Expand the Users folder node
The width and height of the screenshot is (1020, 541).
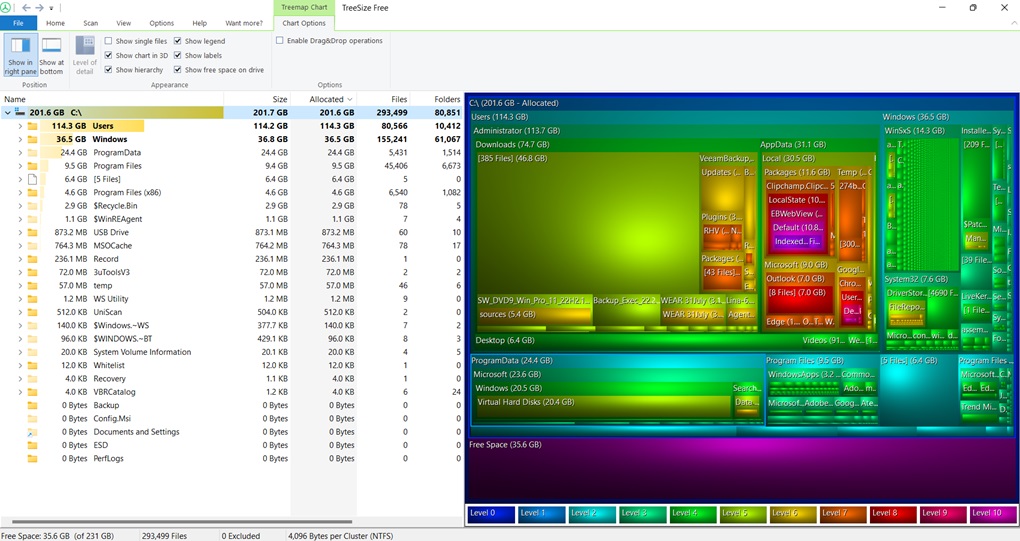(20, 126)
